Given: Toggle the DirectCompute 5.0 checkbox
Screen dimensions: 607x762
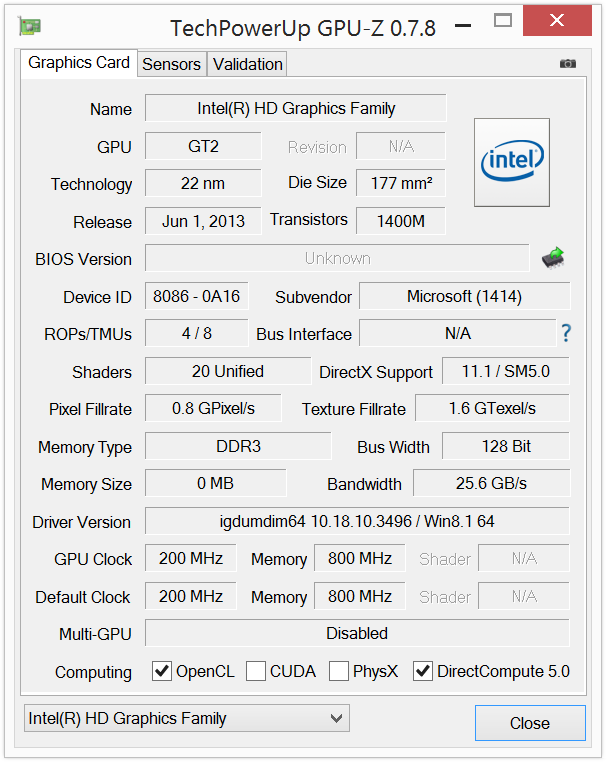Looking at the screenshot, I should coord(423,671).
